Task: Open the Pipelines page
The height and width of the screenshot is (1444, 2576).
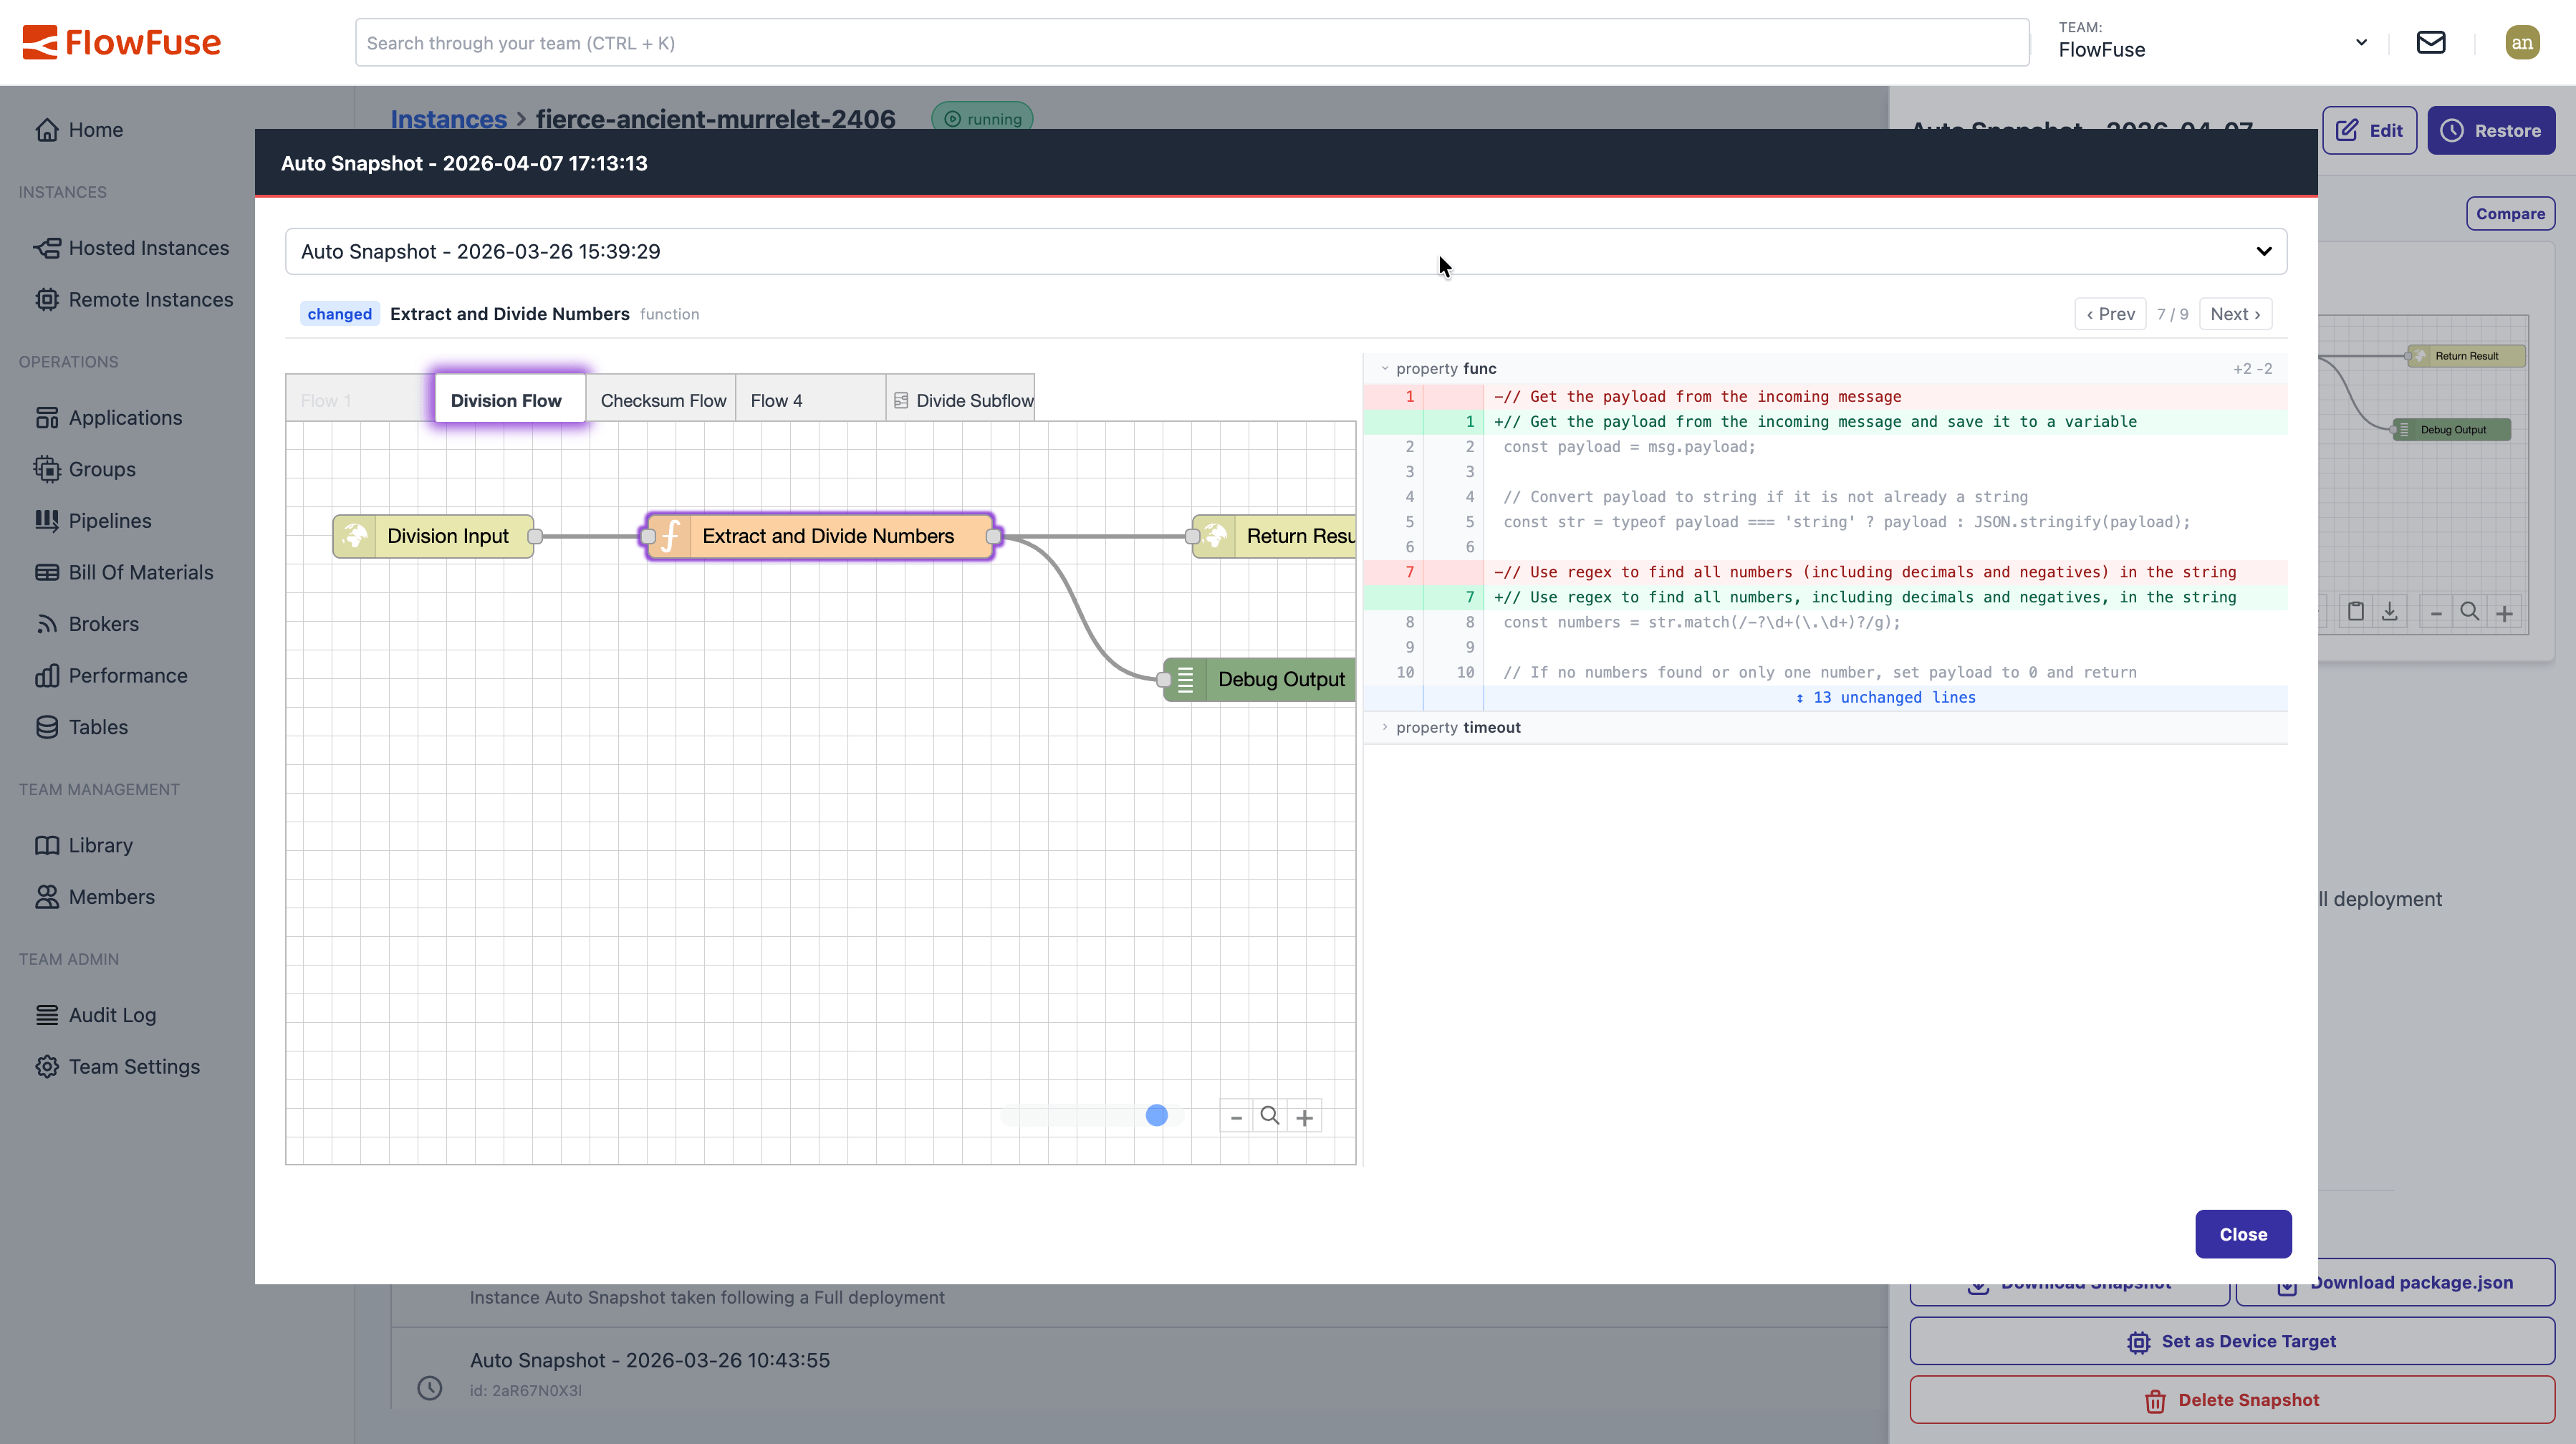Action: click(110, 520)
